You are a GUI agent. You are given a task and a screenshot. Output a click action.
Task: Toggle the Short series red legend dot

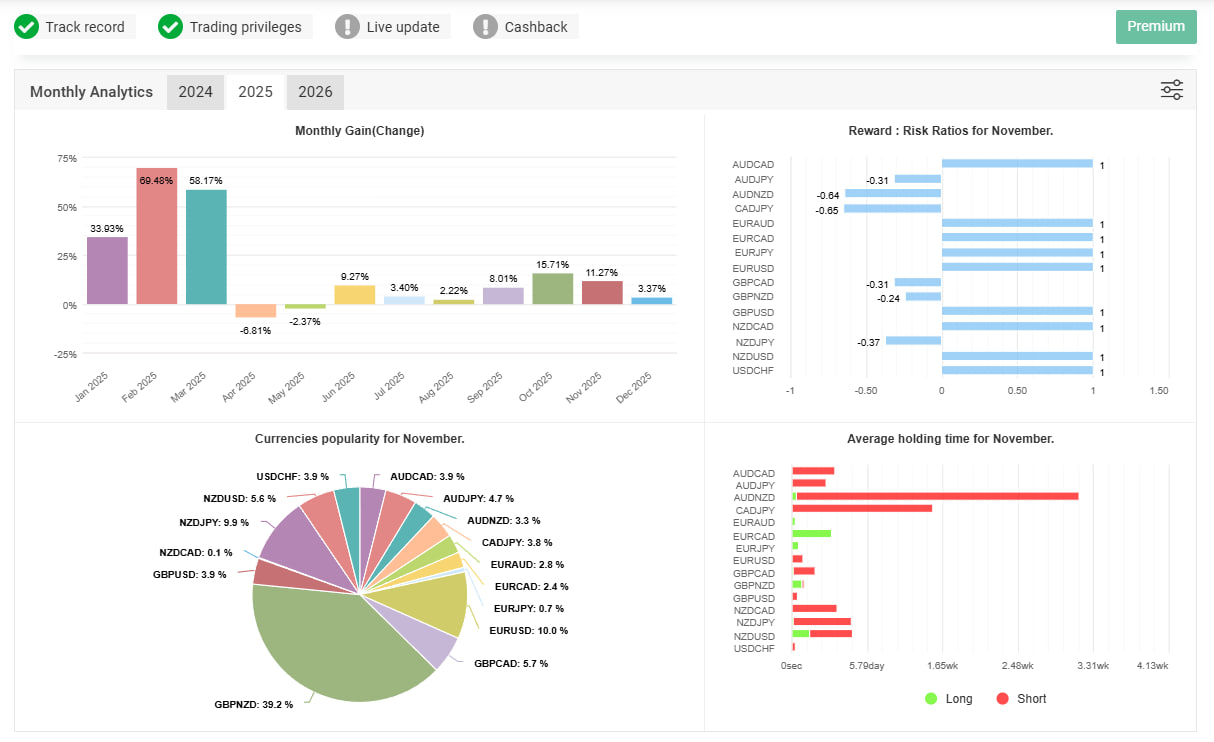[1003, 699]
